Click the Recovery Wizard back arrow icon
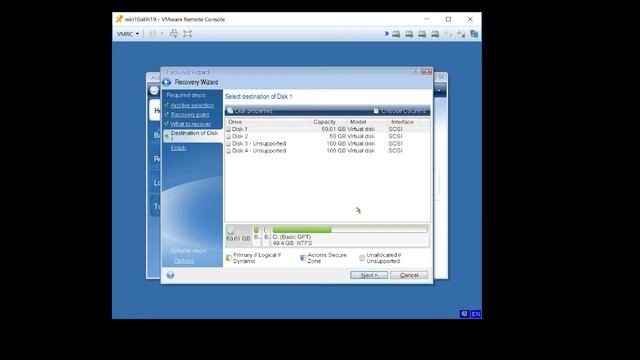Image resolution: width=640 pixels, height=360 pixels. coord(167,82)
